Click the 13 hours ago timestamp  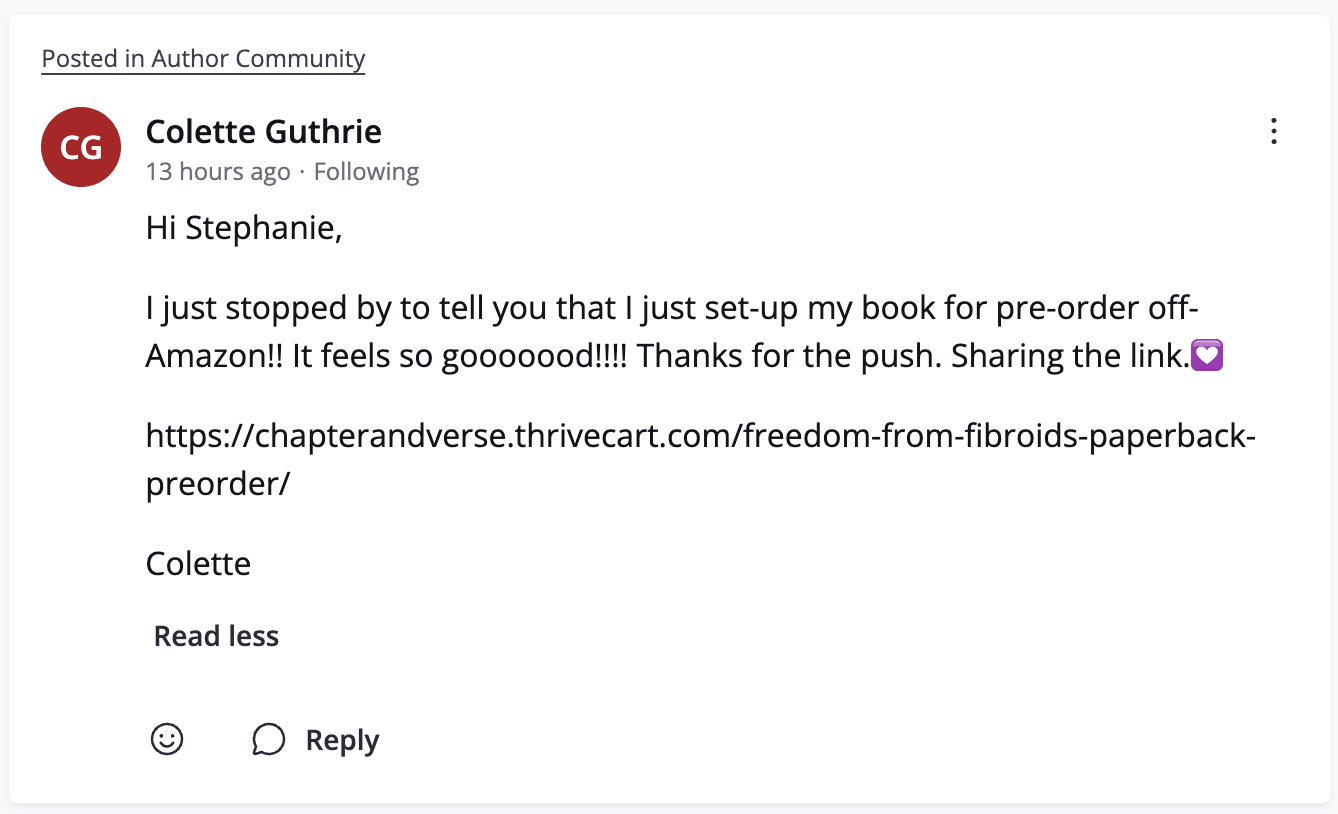[x=218, y=172]
